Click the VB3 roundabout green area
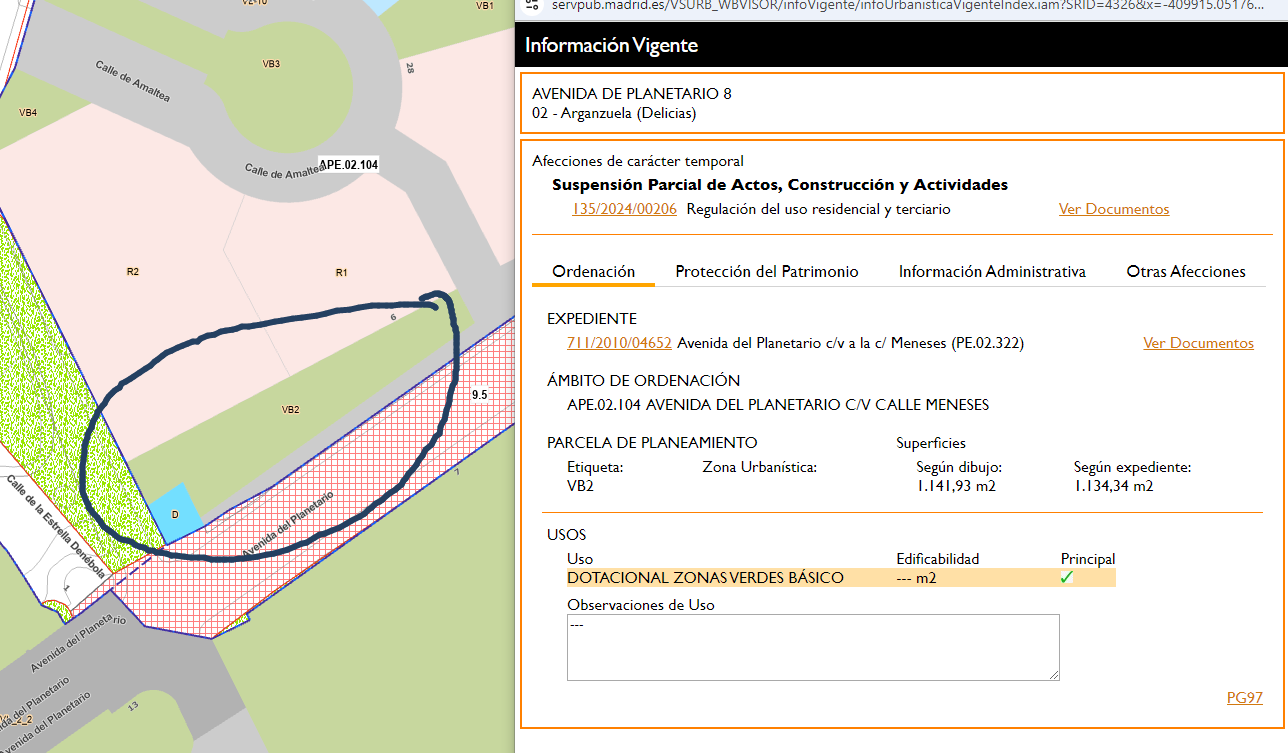Image resolution: width=1288 pixels, height=753 pixels. [x=271, y=65]
